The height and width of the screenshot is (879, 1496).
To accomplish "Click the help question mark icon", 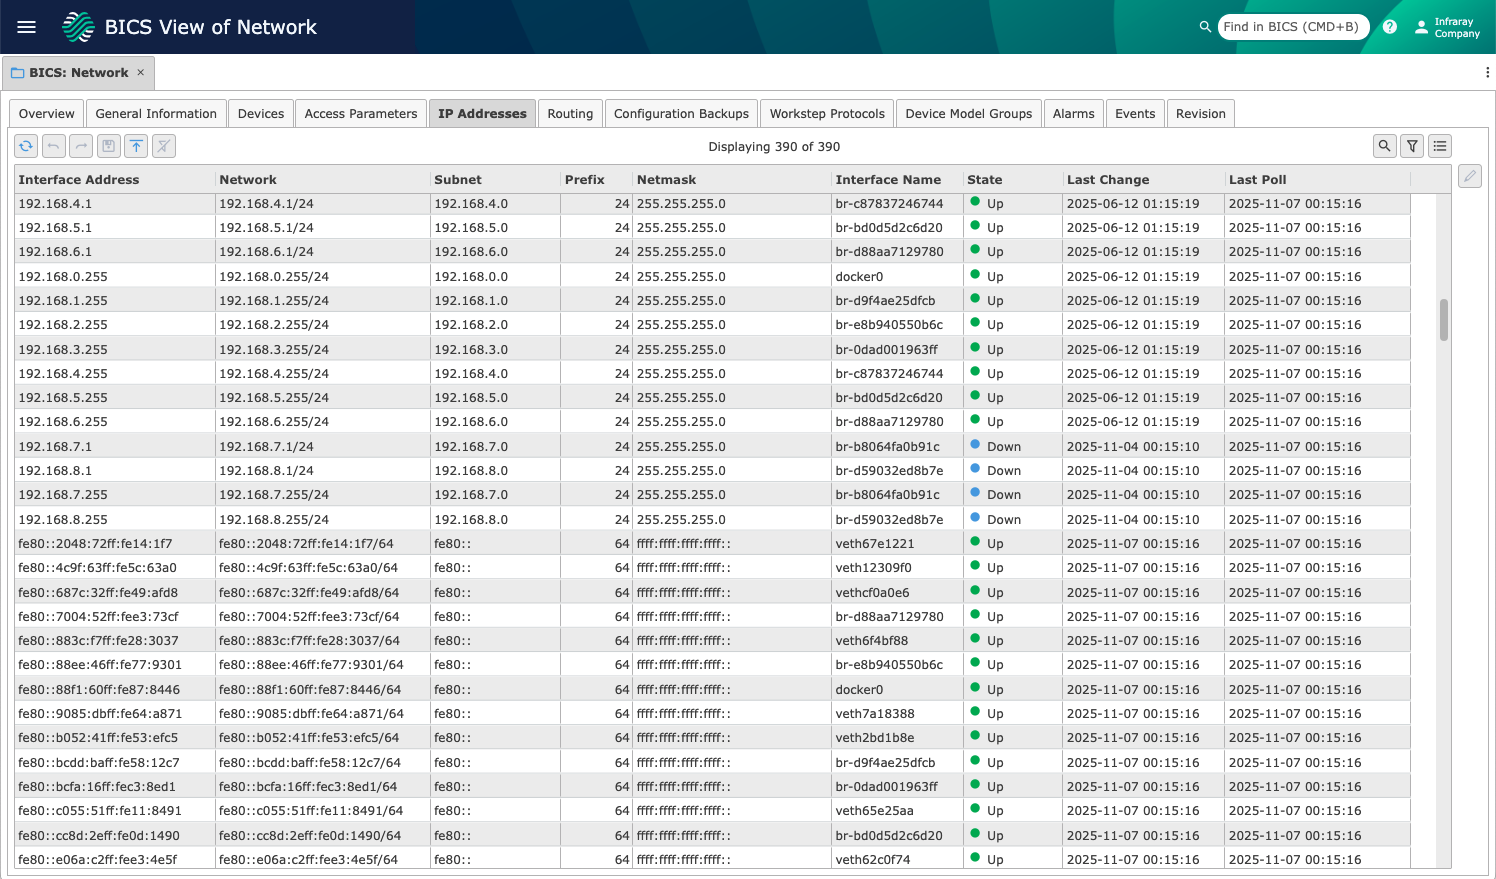I will click(1390, 27).
